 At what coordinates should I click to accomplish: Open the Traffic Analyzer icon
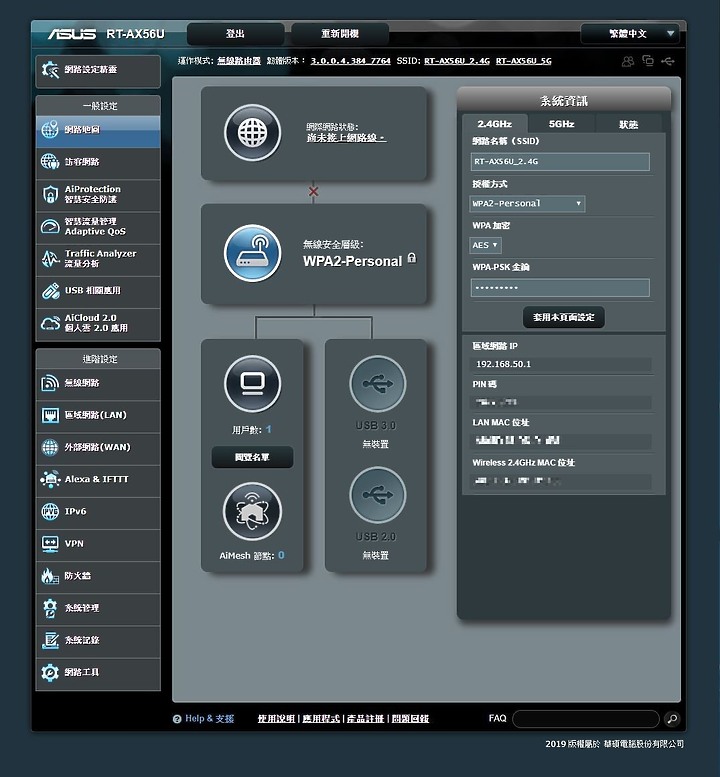click(x=50, y=259)
